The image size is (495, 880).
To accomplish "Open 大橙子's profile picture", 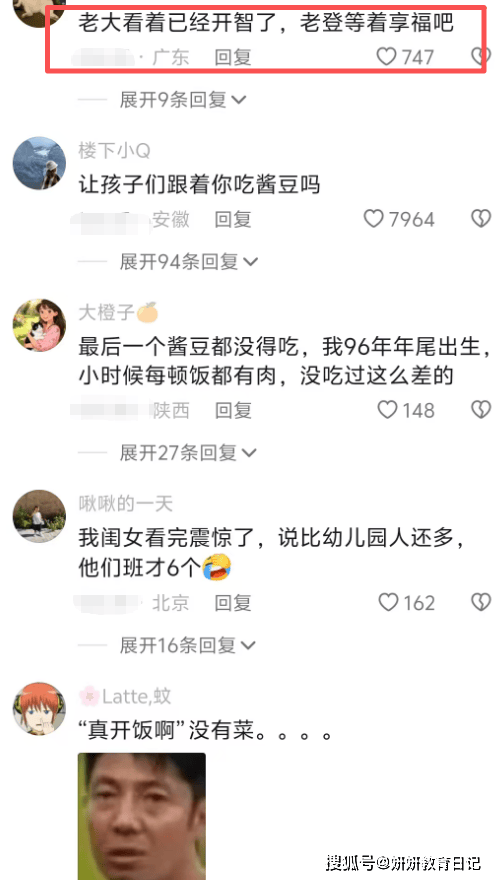I will point(39,325).
